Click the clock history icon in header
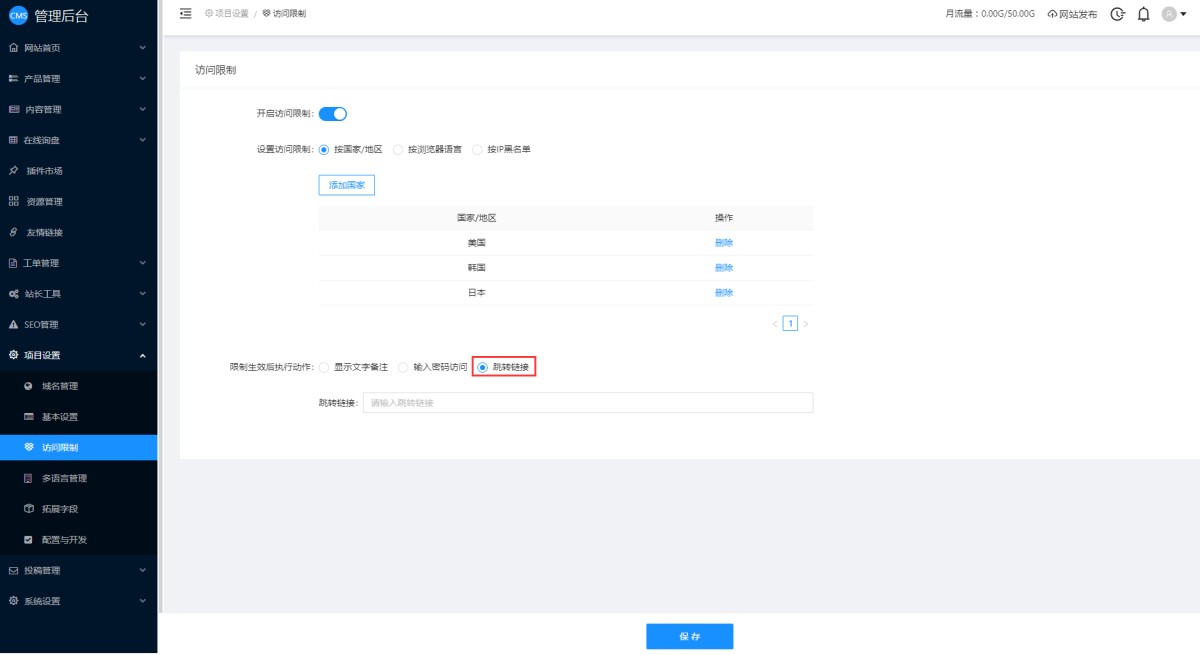 [x=1118, y=14]
